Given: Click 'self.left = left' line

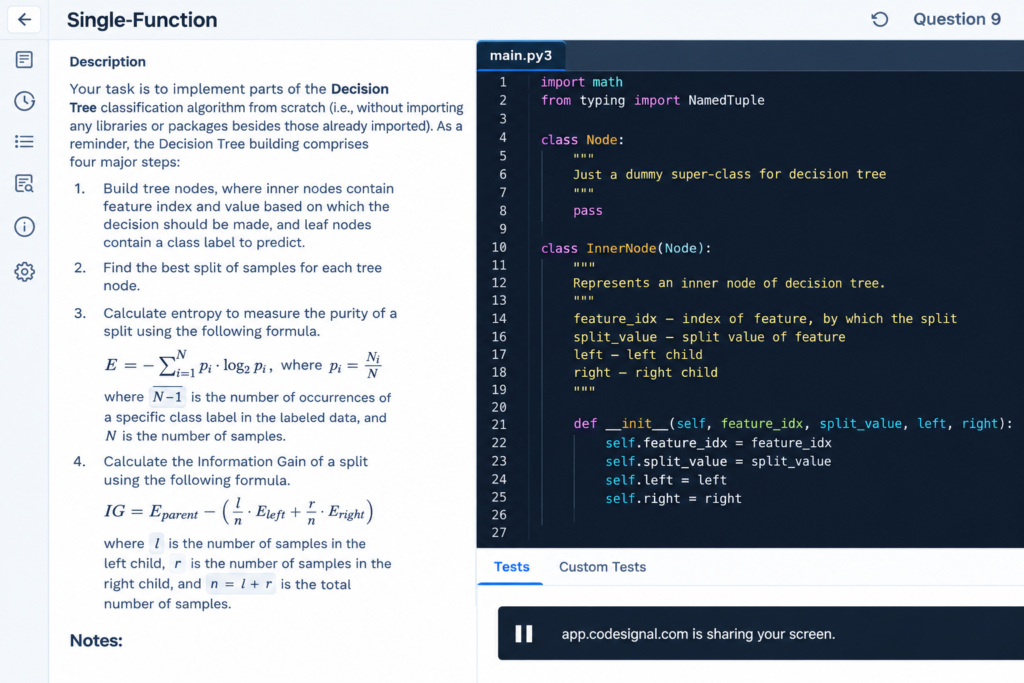Looking at the screenshot, I should [665, 480].
